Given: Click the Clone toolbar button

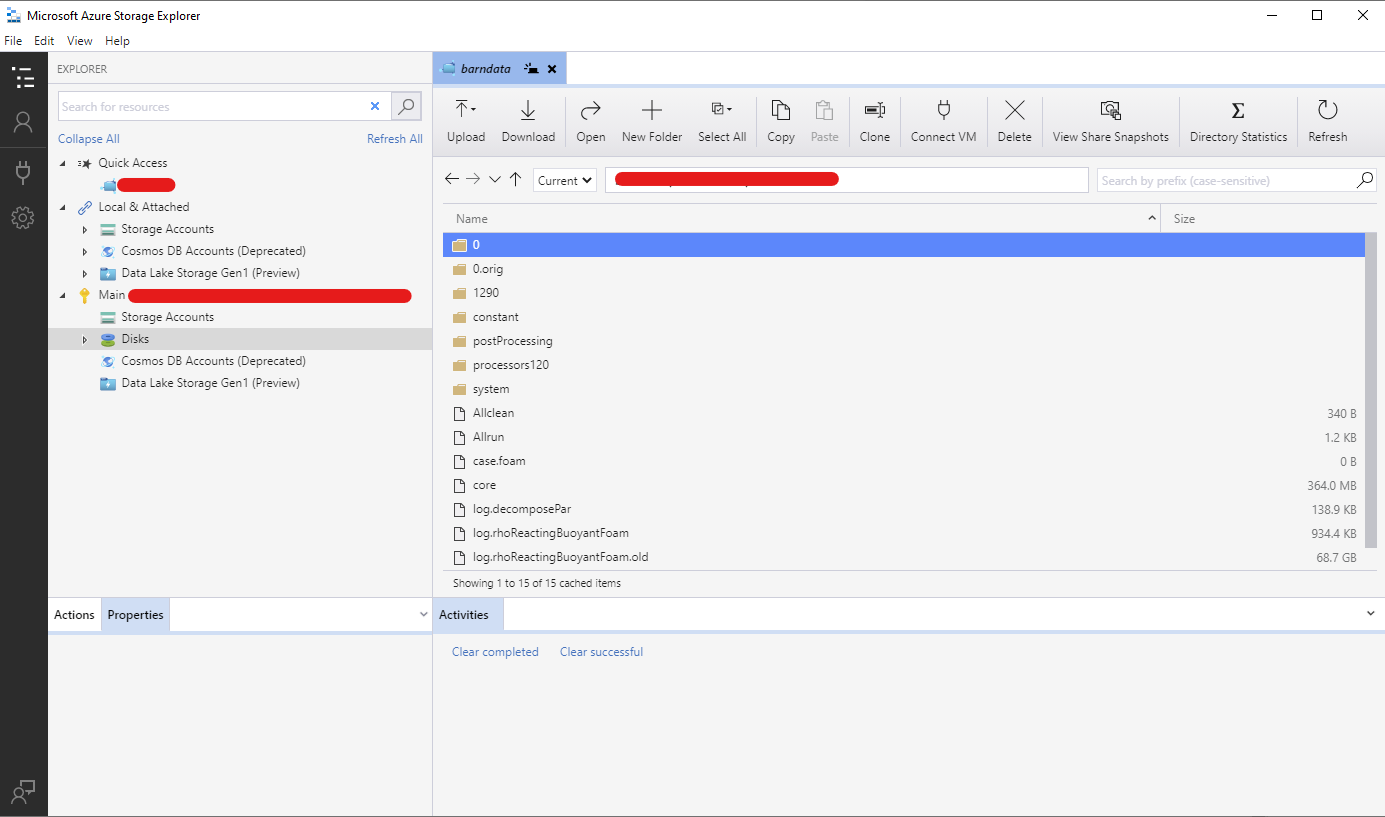Looking at the screenshot, I should 875,121.
